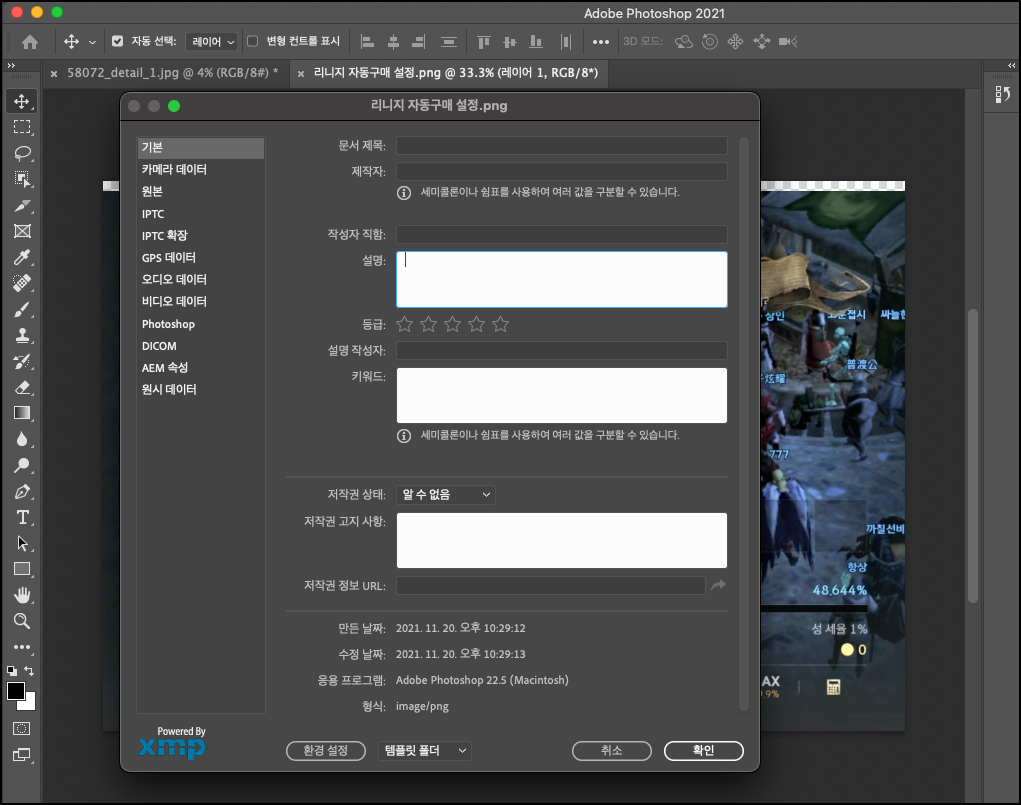
Task: Select the Rectangular Marquee tool
Action: (22, 127)
